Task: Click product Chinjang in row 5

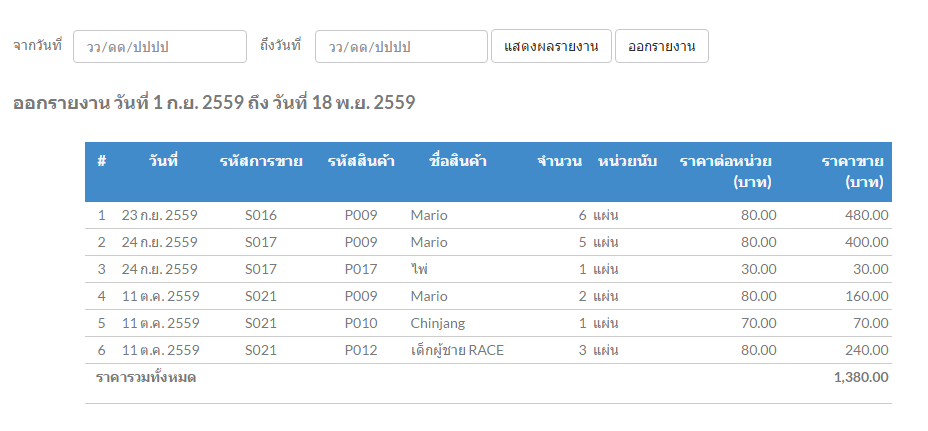Action: (x=438, y=323)
